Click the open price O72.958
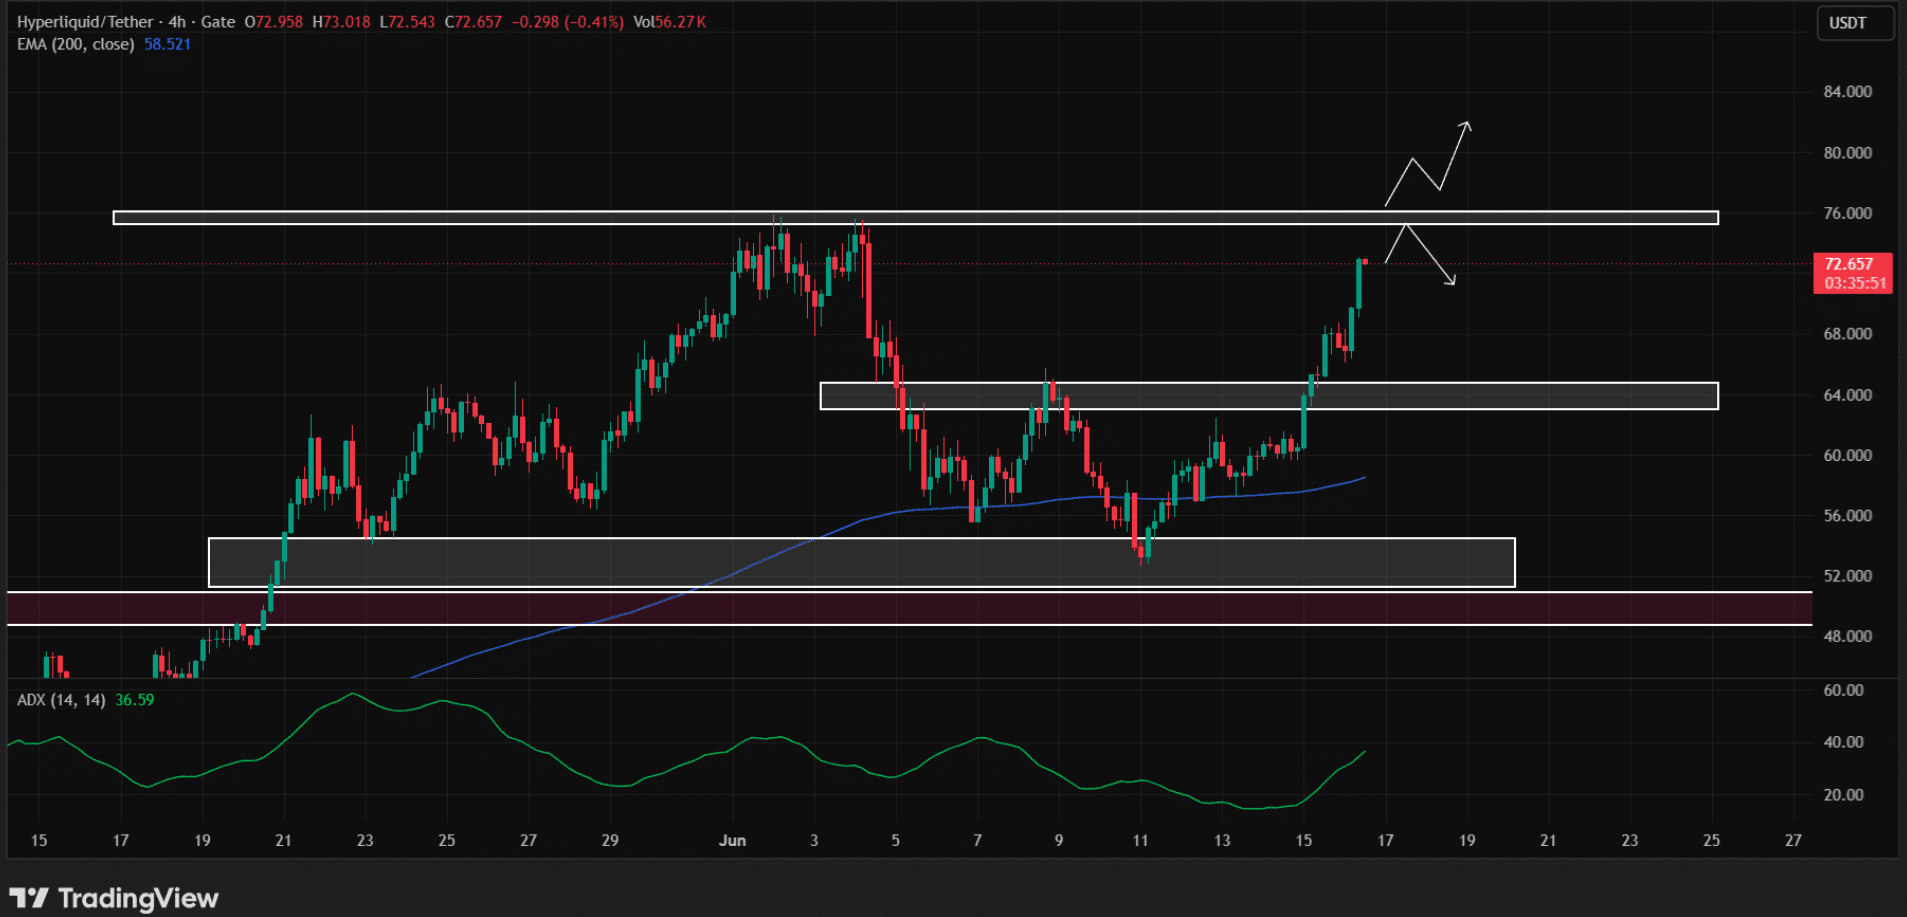Screen dimensions: 1907x917 coord(273,22)
